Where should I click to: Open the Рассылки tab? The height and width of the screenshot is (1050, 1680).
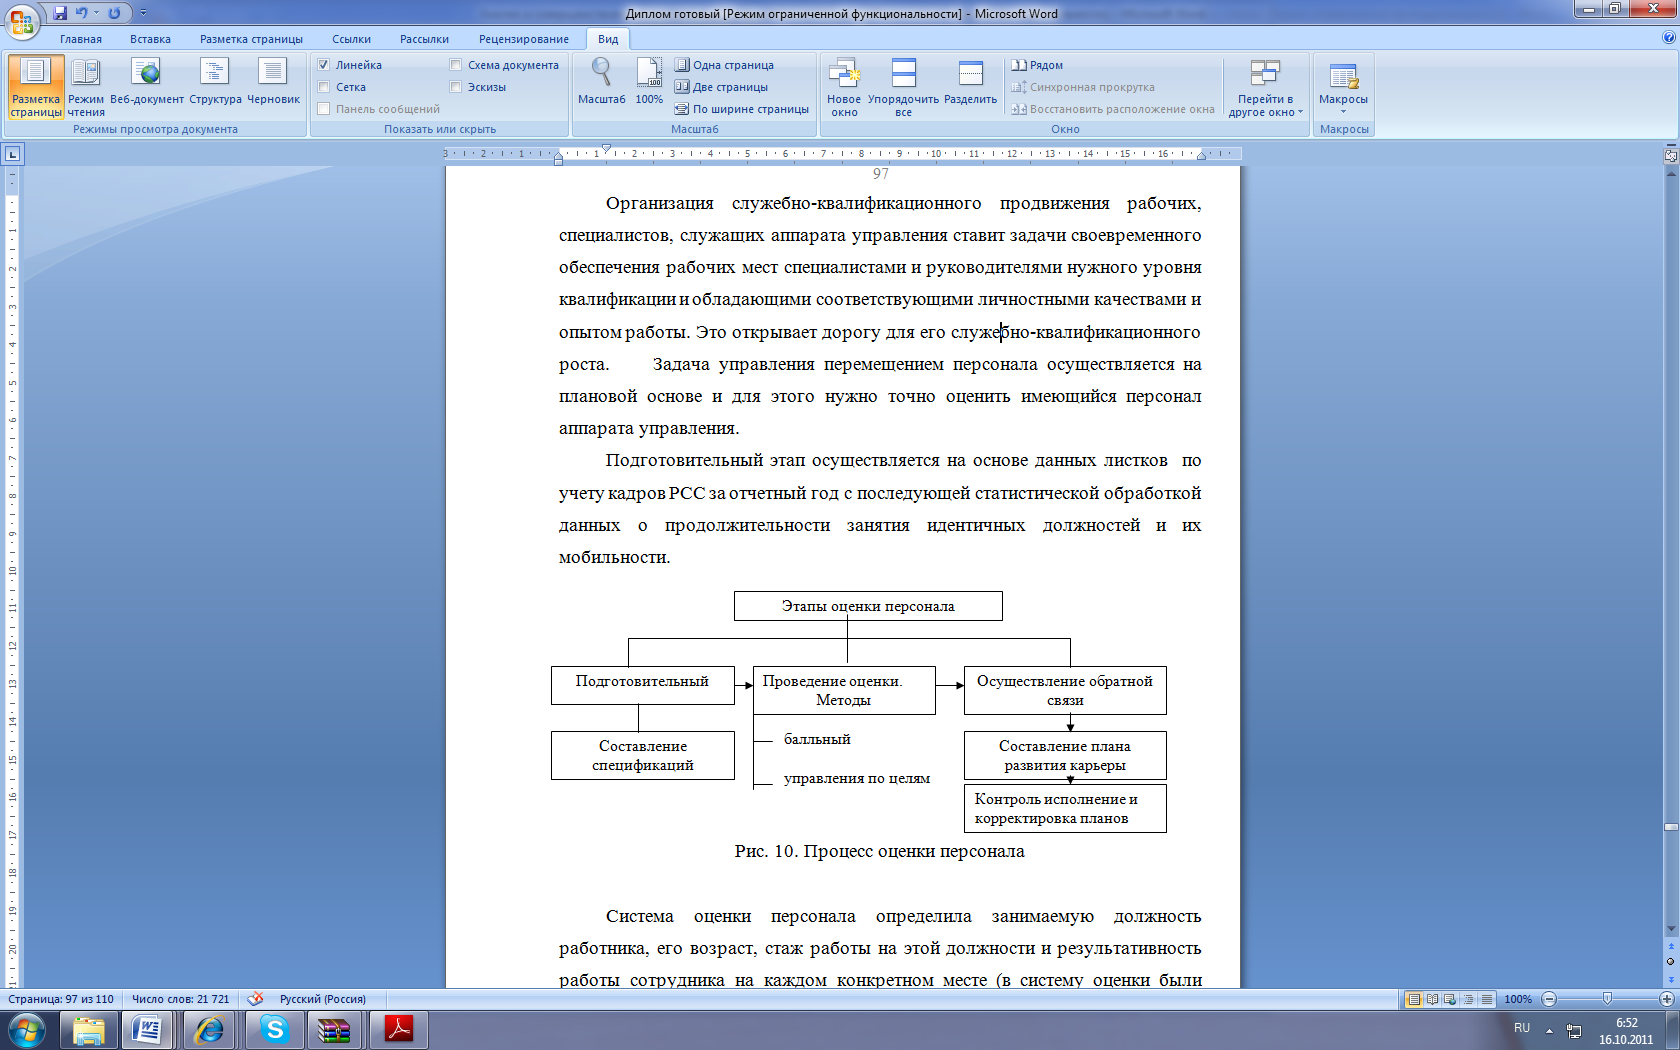424,39
